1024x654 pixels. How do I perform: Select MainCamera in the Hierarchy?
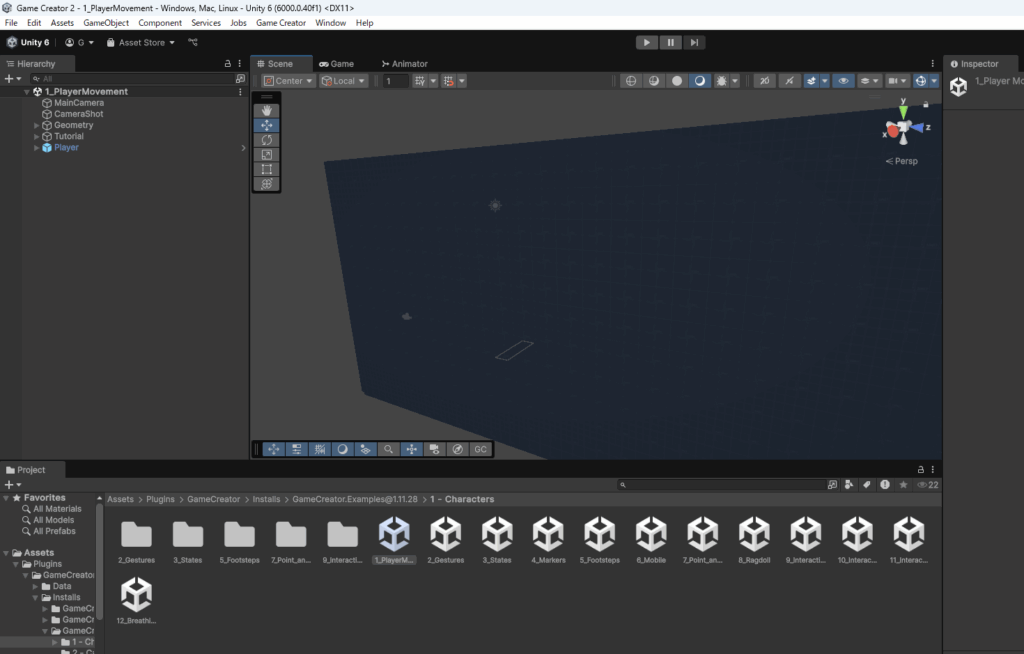[78, 103]
